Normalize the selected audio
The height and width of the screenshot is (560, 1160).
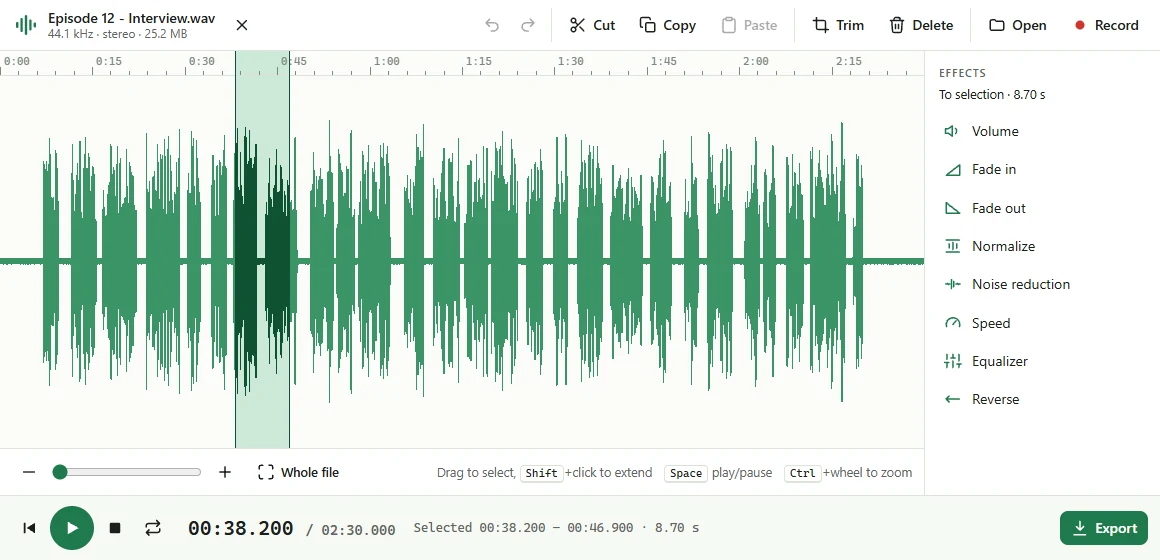pos(1042,246)
